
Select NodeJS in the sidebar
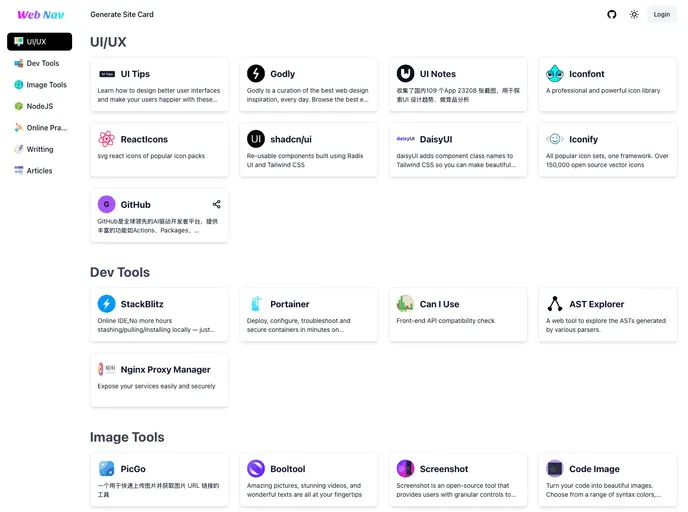tap(38, 106)
